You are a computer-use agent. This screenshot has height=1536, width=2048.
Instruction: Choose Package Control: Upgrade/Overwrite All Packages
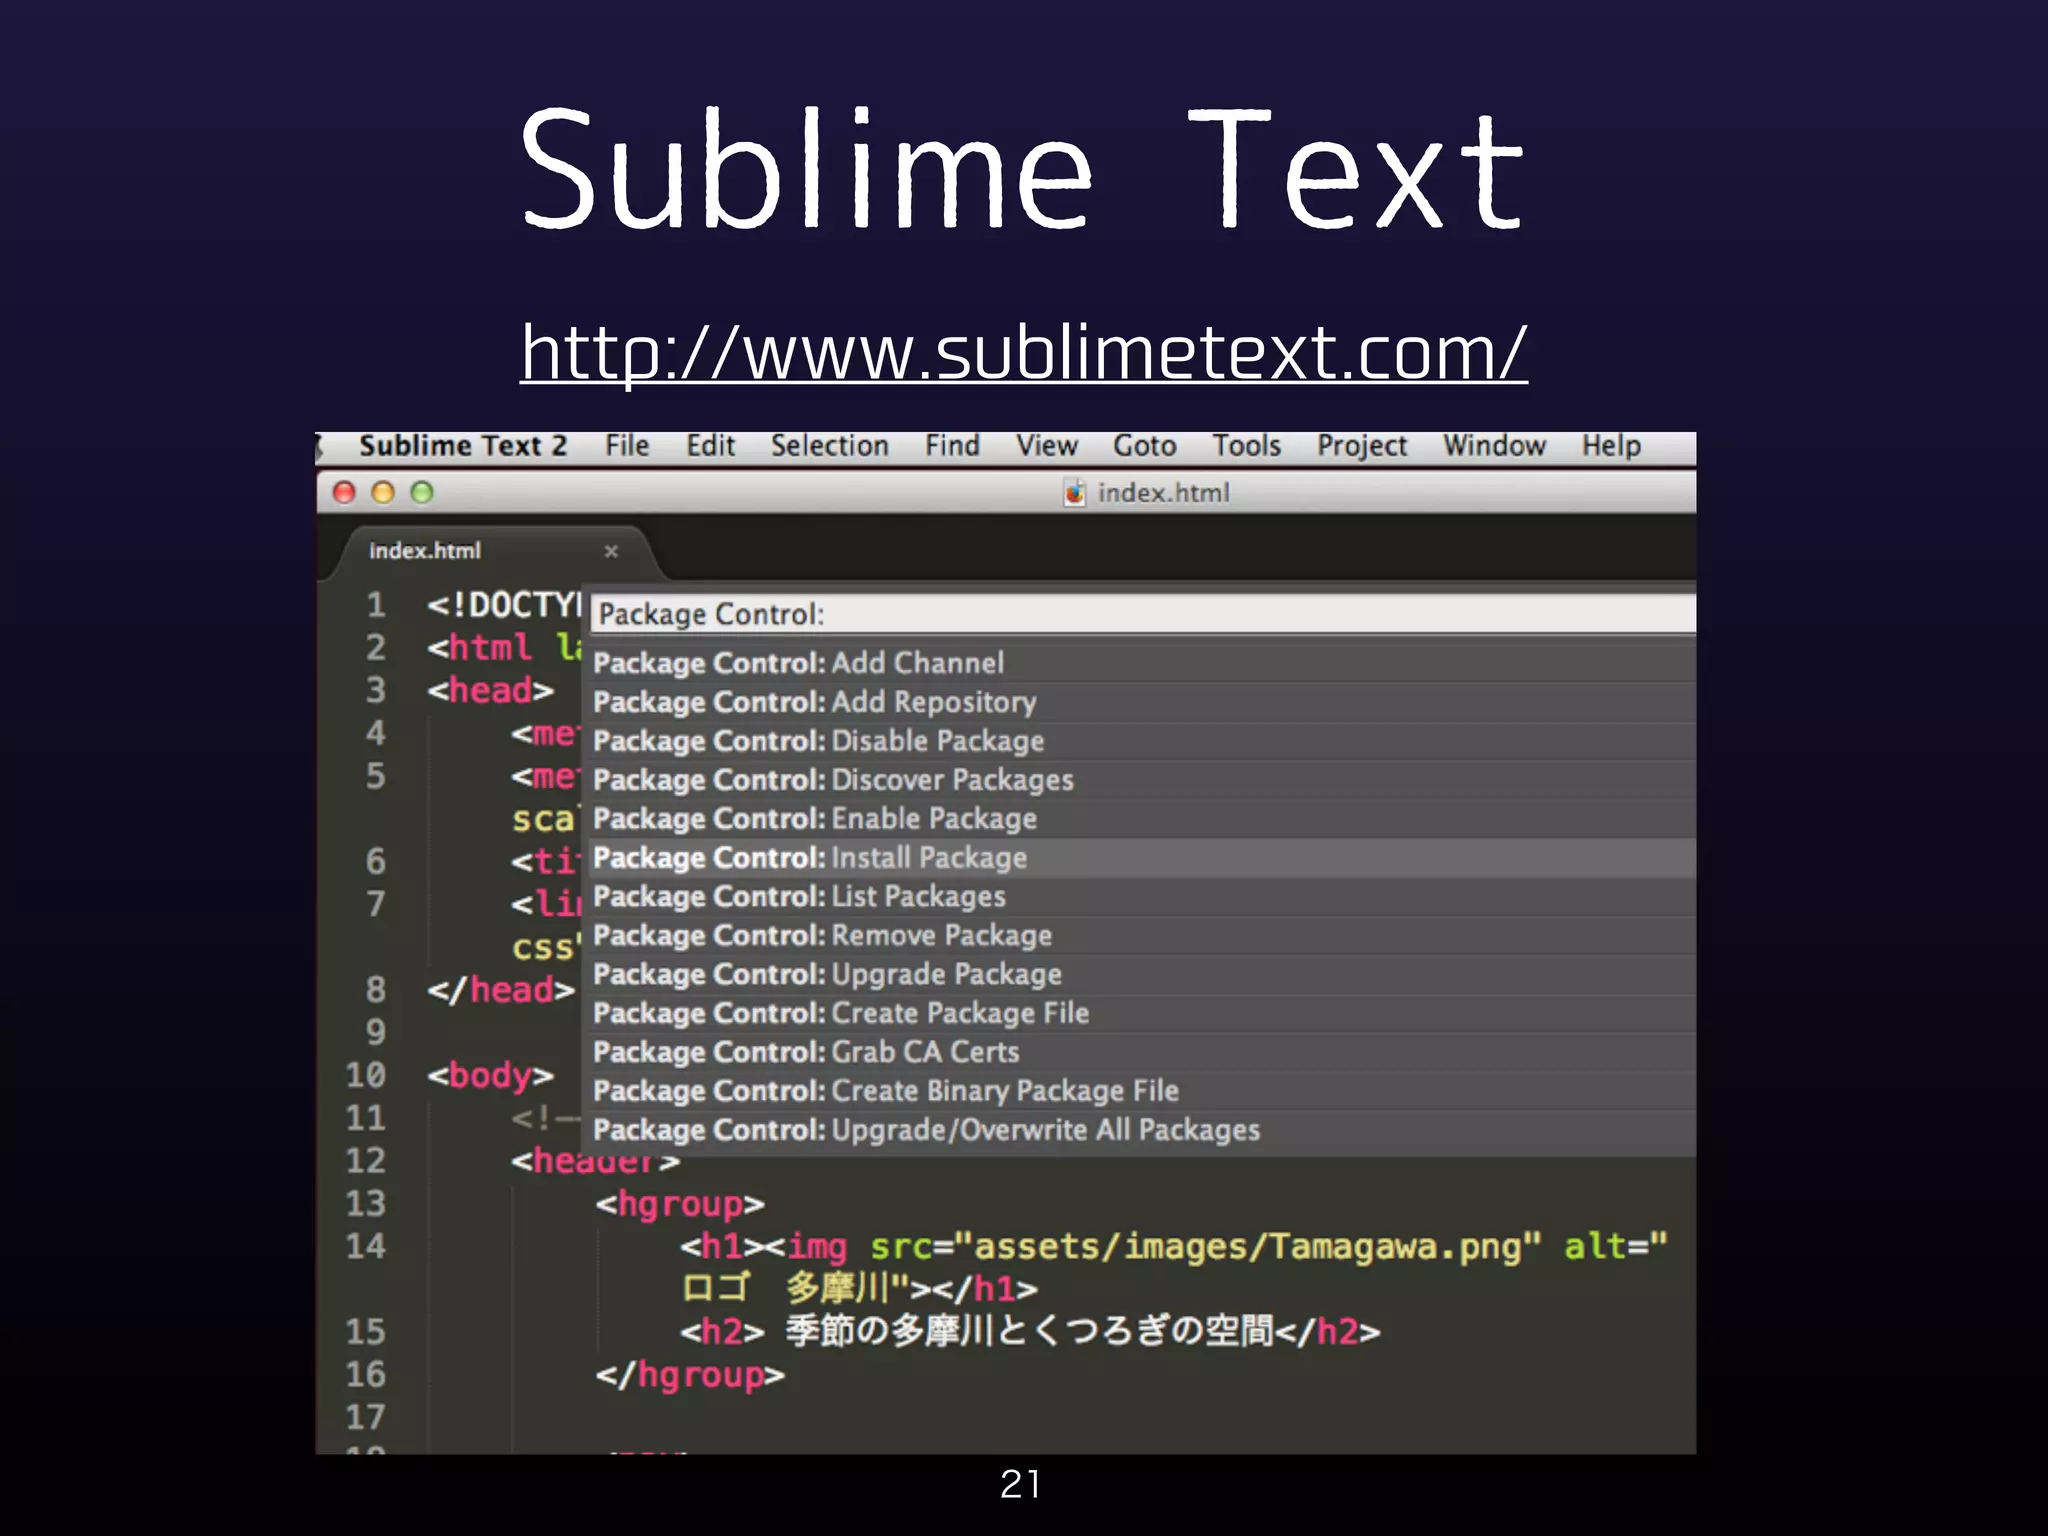(x=1143, y=1130)
